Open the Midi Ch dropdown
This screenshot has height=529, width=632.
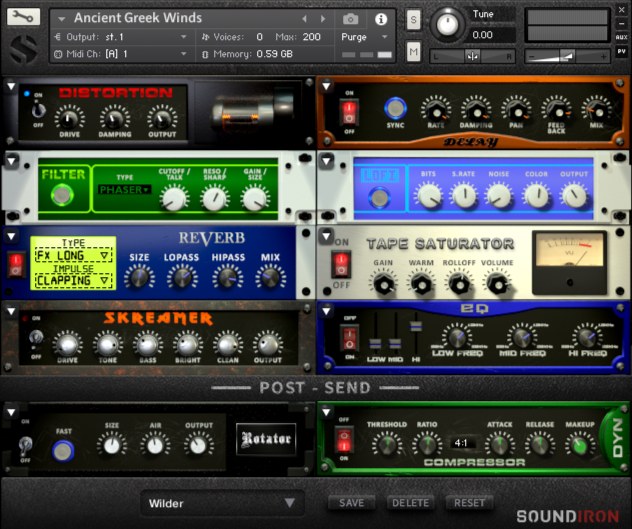point(121,54)
